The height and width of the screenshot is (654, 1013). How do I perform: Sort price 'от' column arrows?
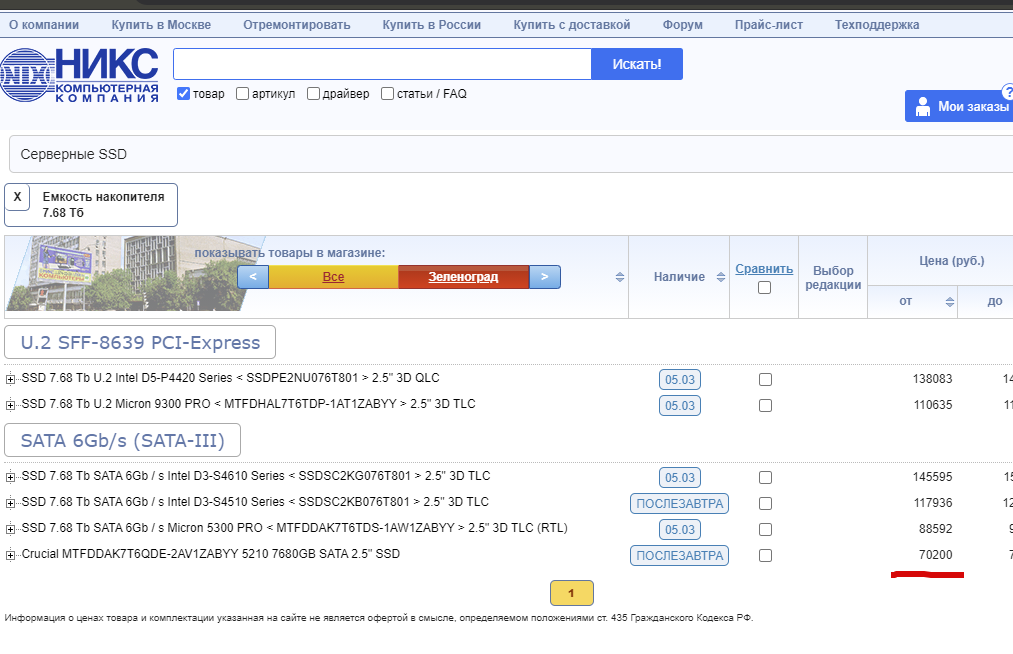950,302
